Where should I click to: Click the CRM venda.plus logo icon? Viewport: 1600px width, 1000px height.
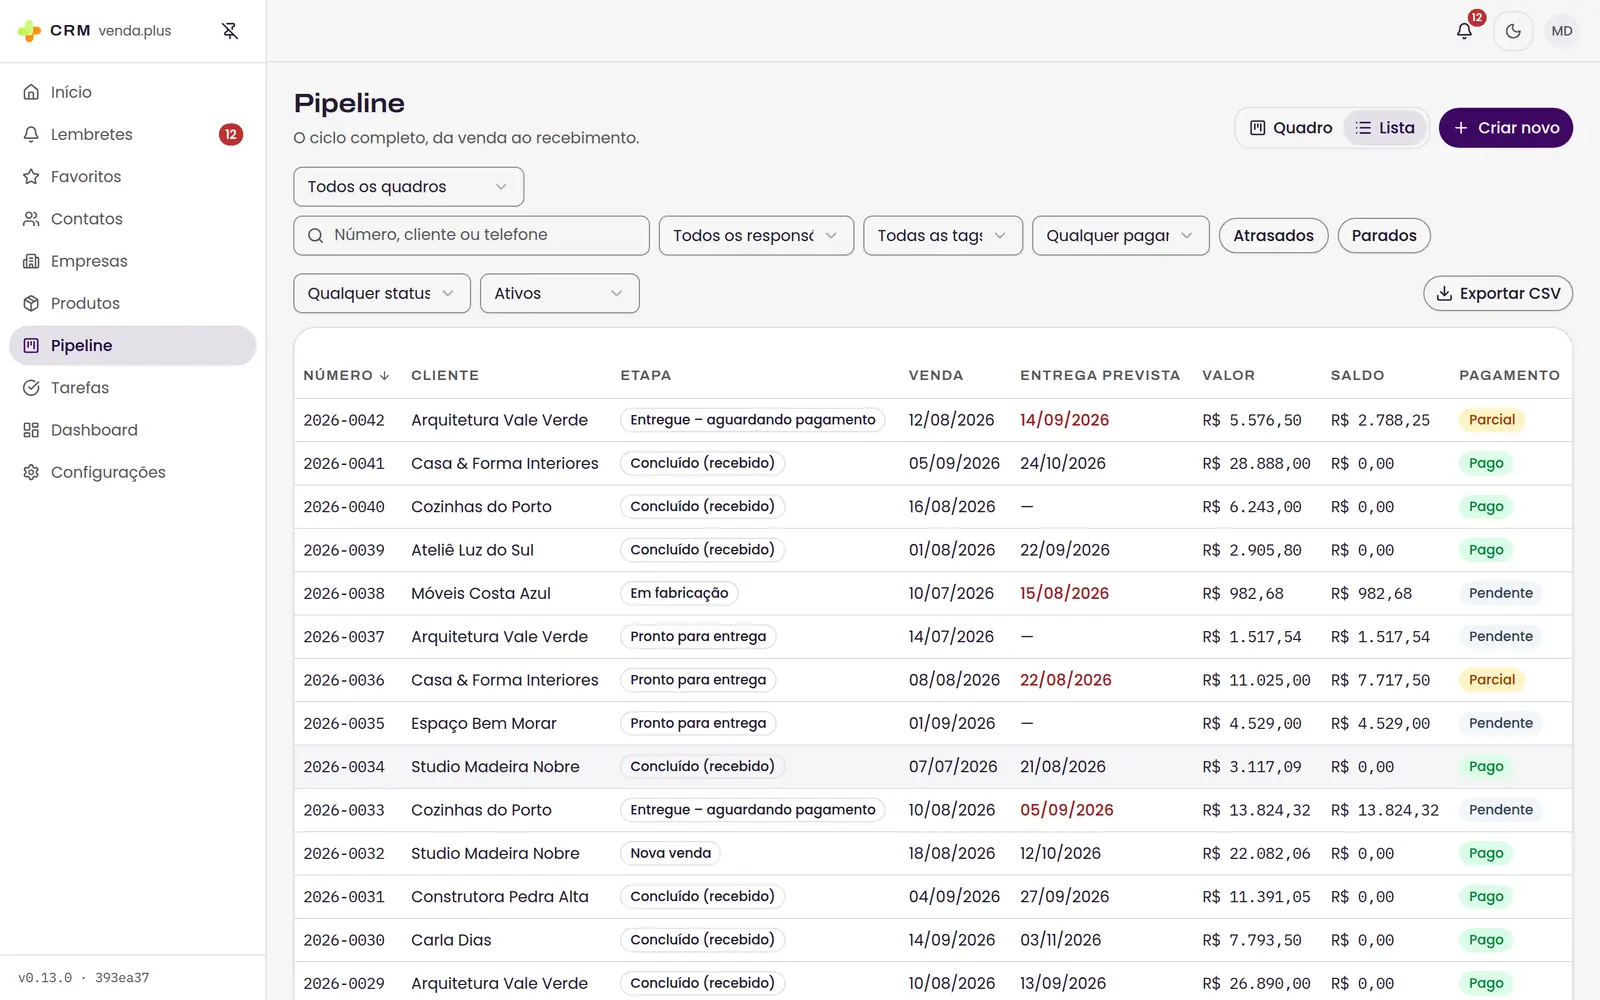[x=30, y=31]
